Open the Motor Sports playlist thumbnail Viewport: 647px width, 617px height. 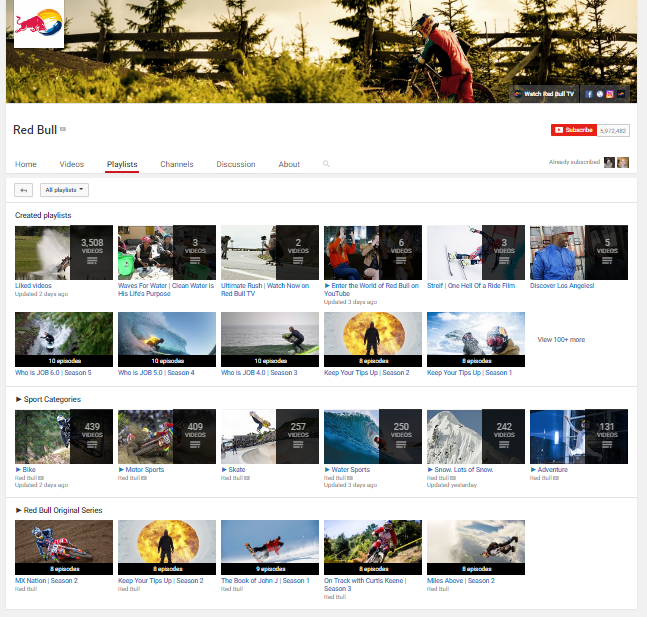tap(167, 436)
